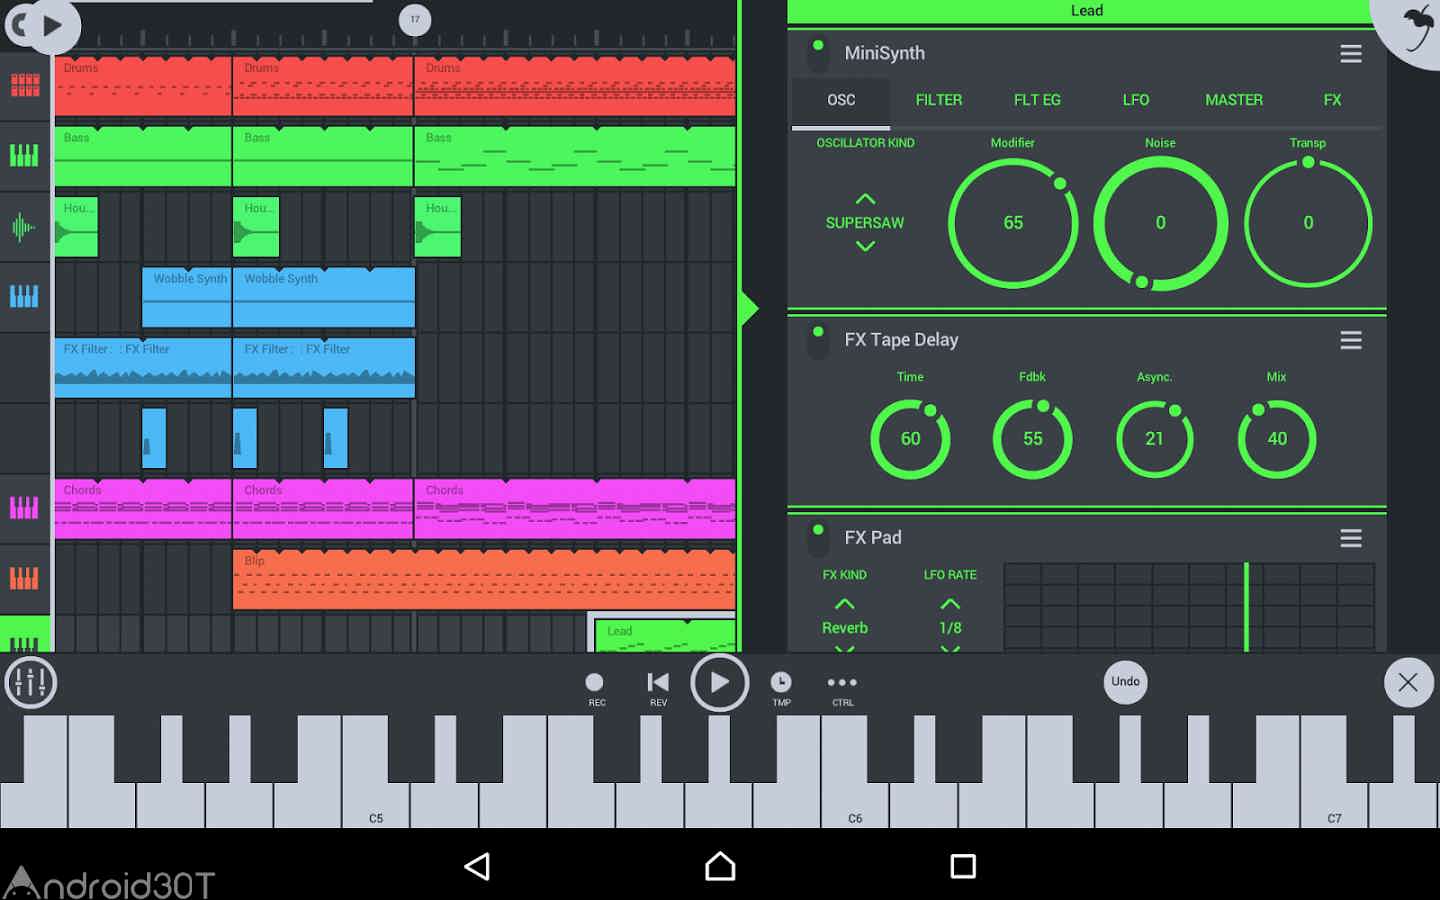Viewport: 1440px width, 900px height.
Task: Select the red Drums track icon
Action: (25, 86)
